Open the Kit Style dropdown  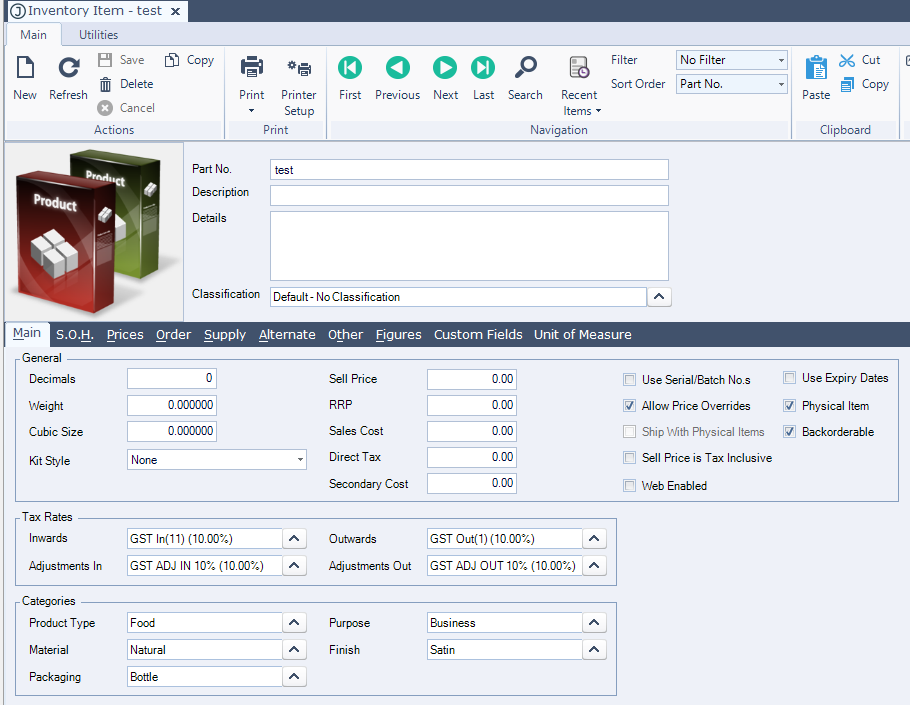300,460
